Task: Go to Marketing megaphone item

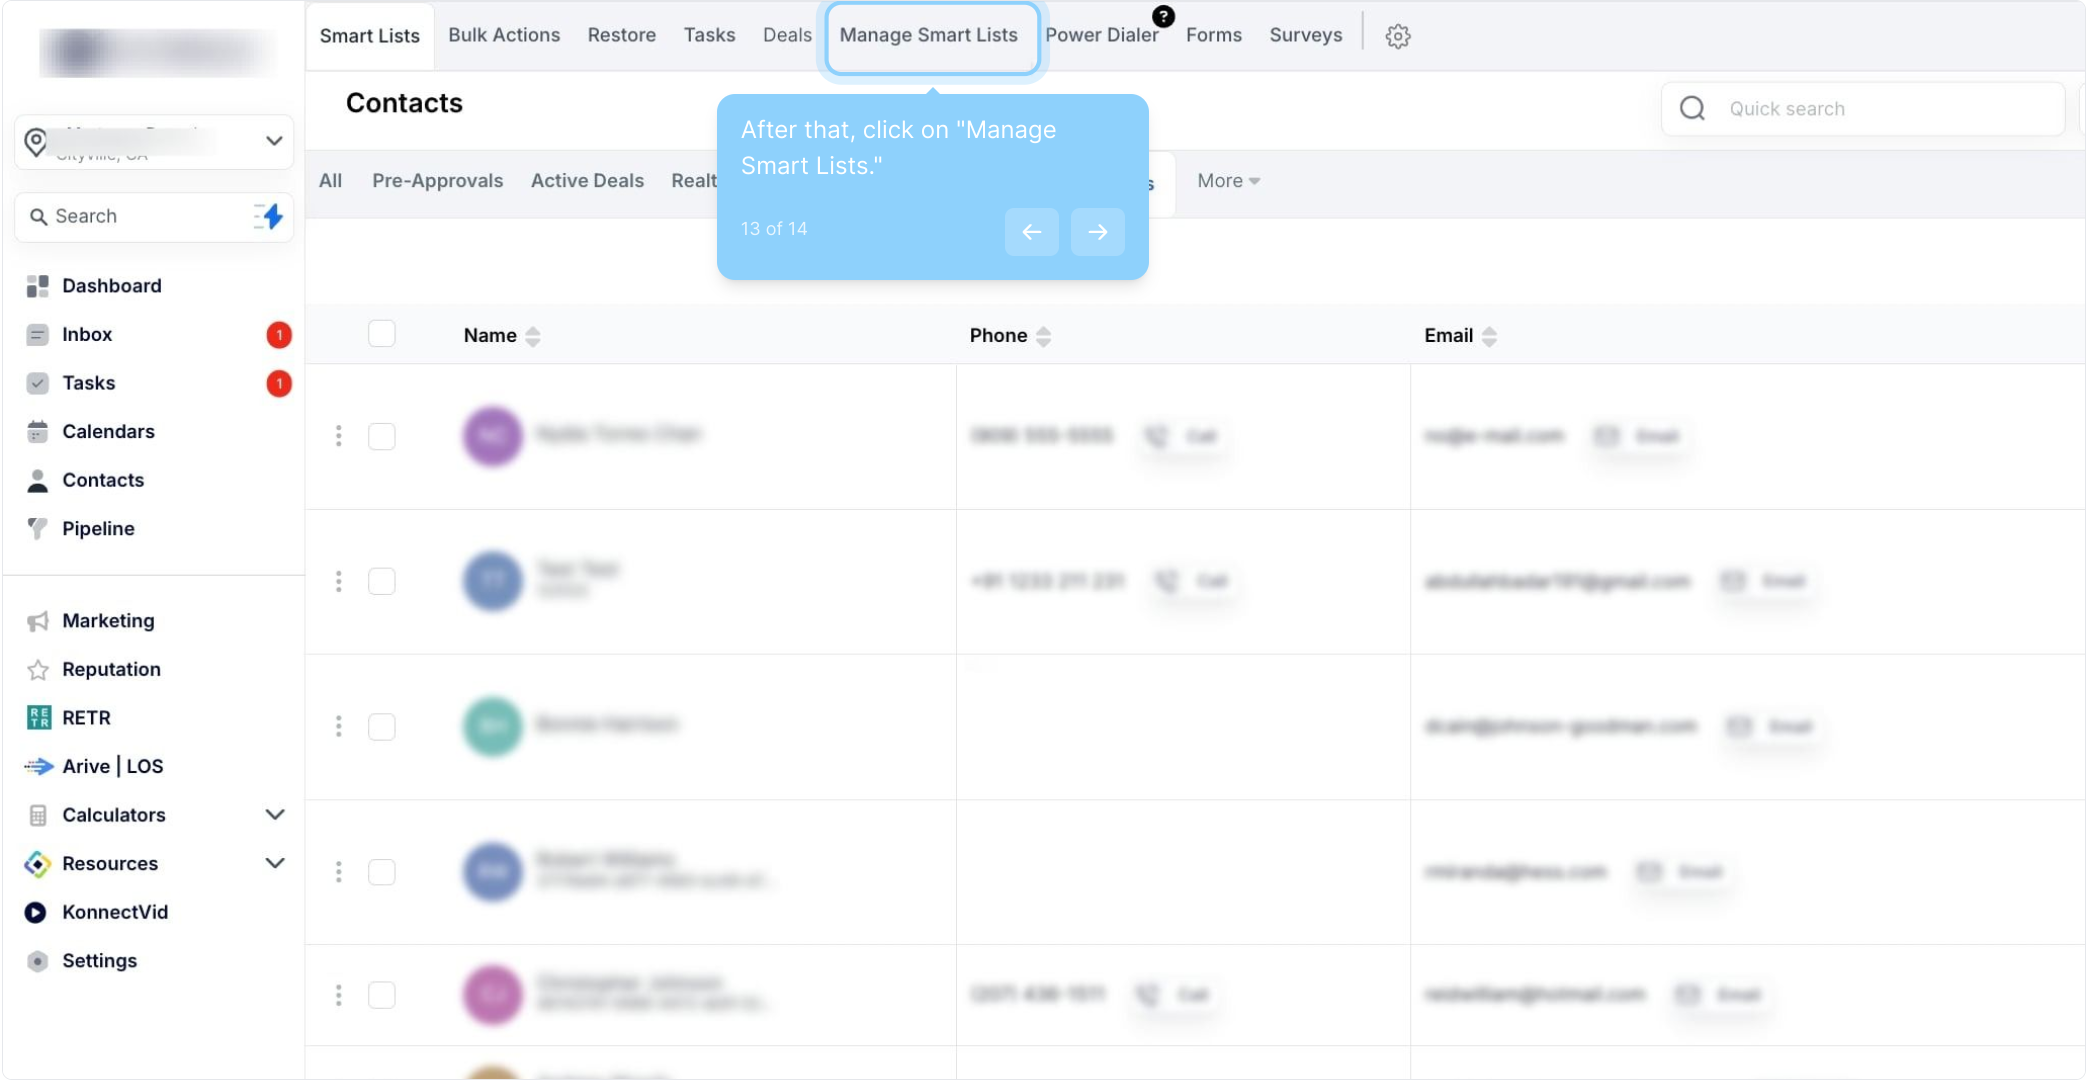Action: coord(108,621)
